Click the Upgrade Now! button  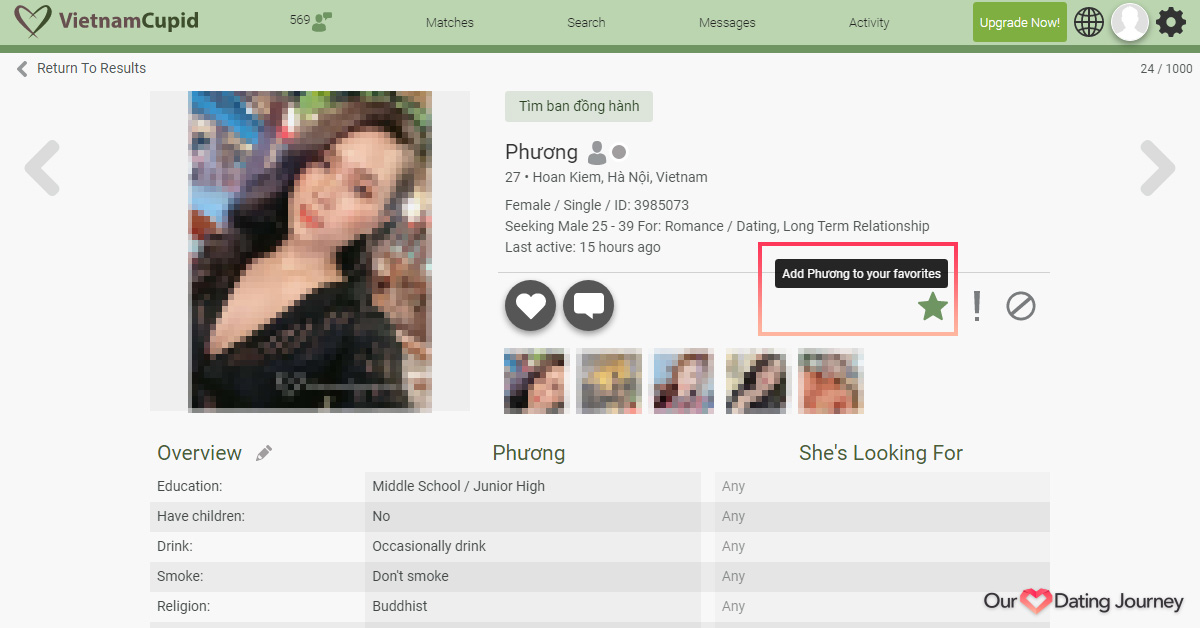[1019, 22]
